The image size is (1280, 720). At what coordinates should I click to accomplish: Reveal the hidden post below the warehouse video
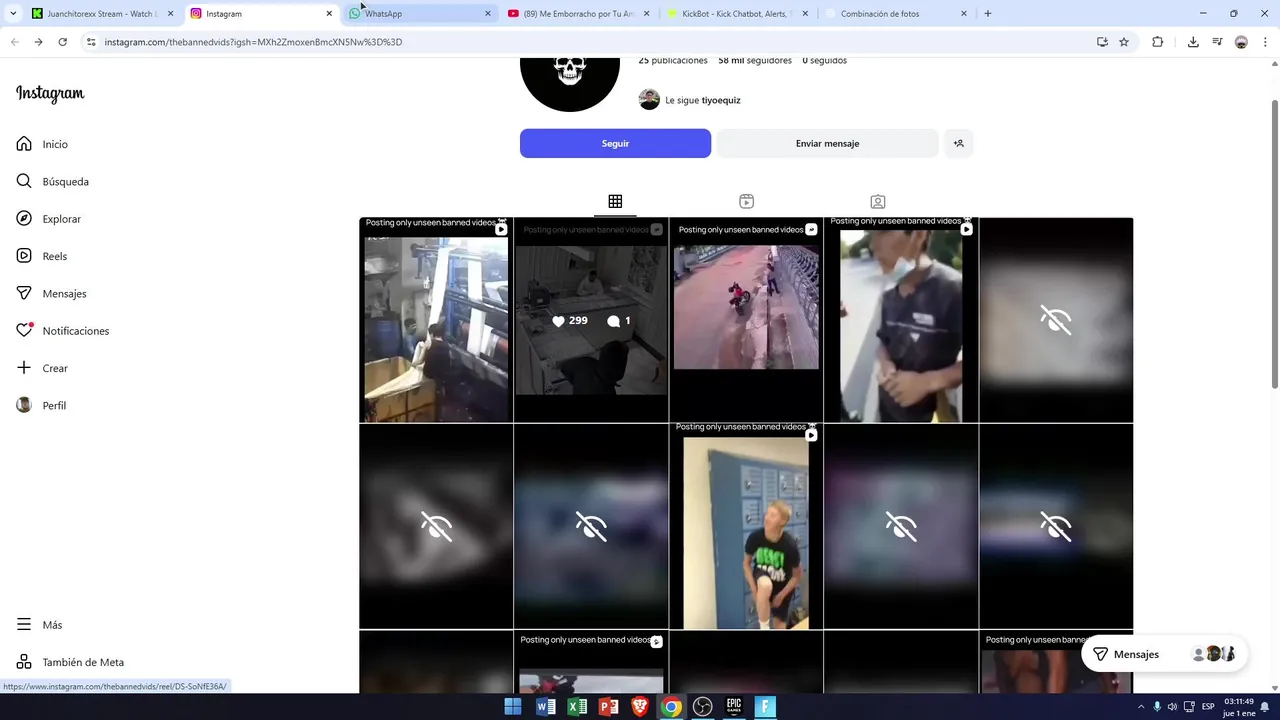click(x=436, y=527)
